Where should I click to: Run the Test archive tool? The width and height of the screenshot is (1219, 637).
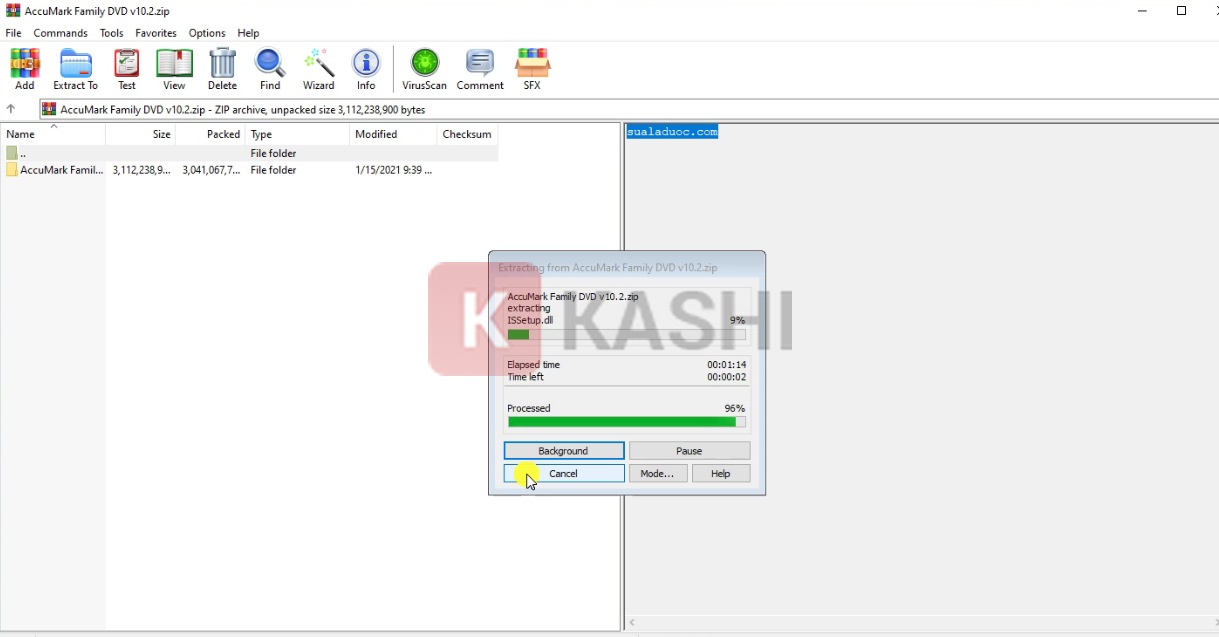[x=126, y=68]
